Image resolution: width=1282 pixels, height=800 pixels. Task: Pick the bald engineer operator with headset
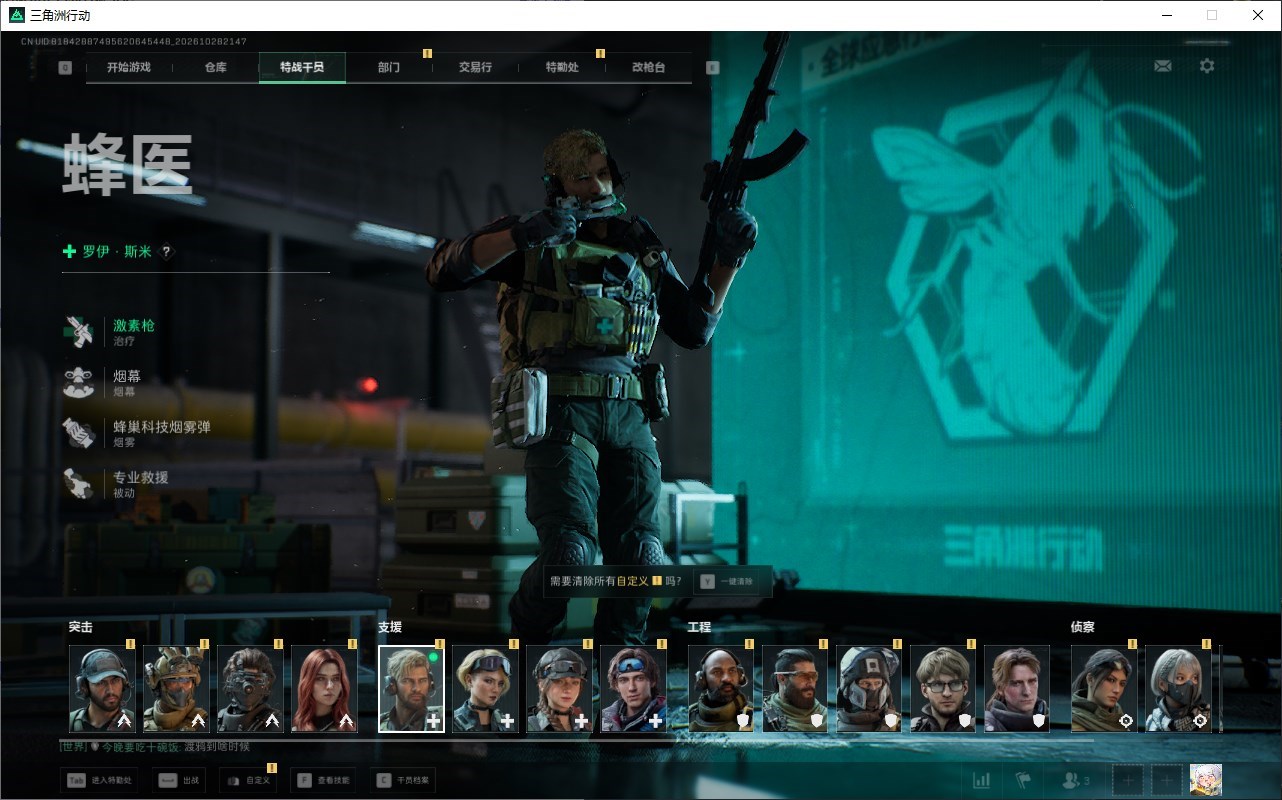722,689
